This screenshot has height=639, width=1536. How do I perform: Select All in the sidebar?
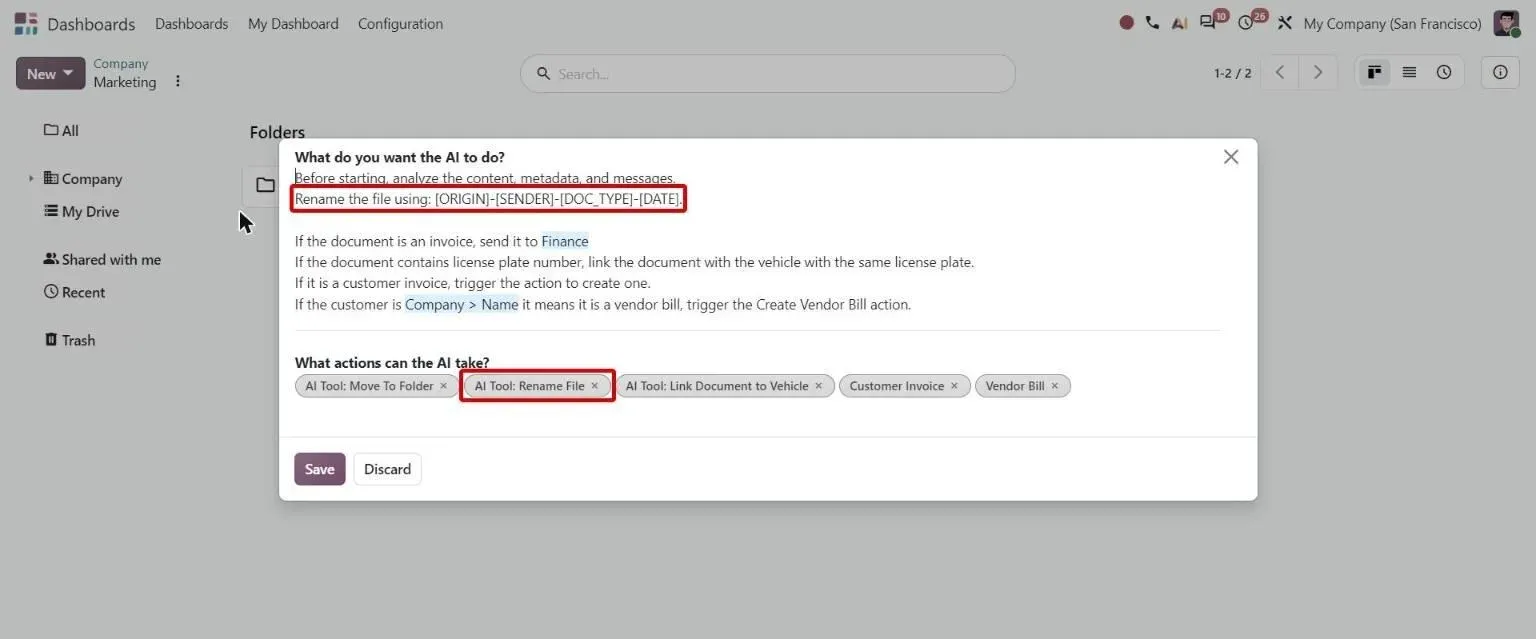(61, 130)
